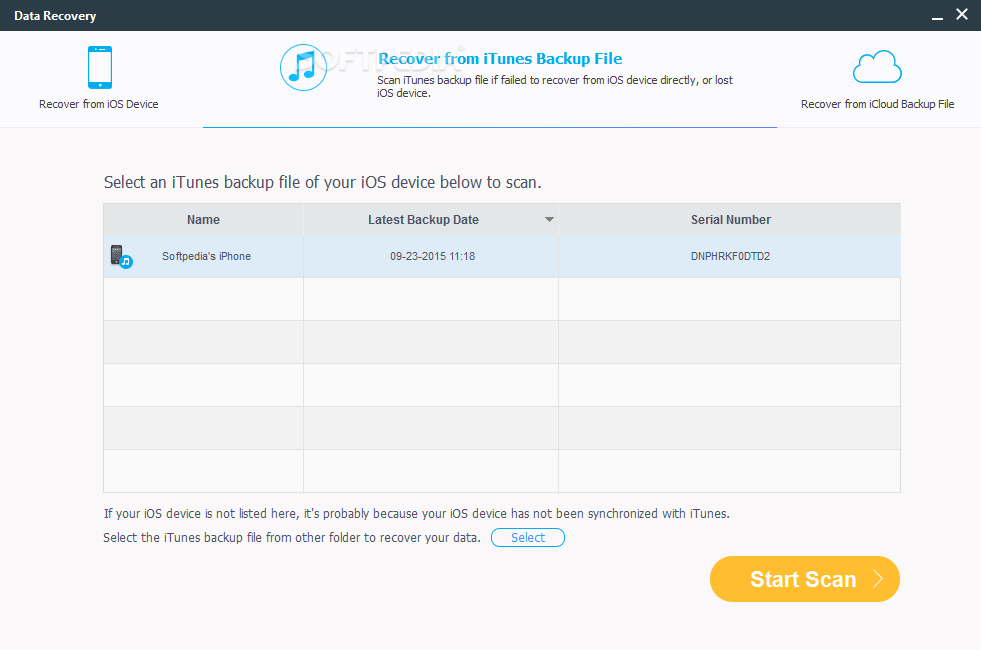981x650 pixels.
Task: Close the Data Recovery window
Action: click(x=962, y=14)
